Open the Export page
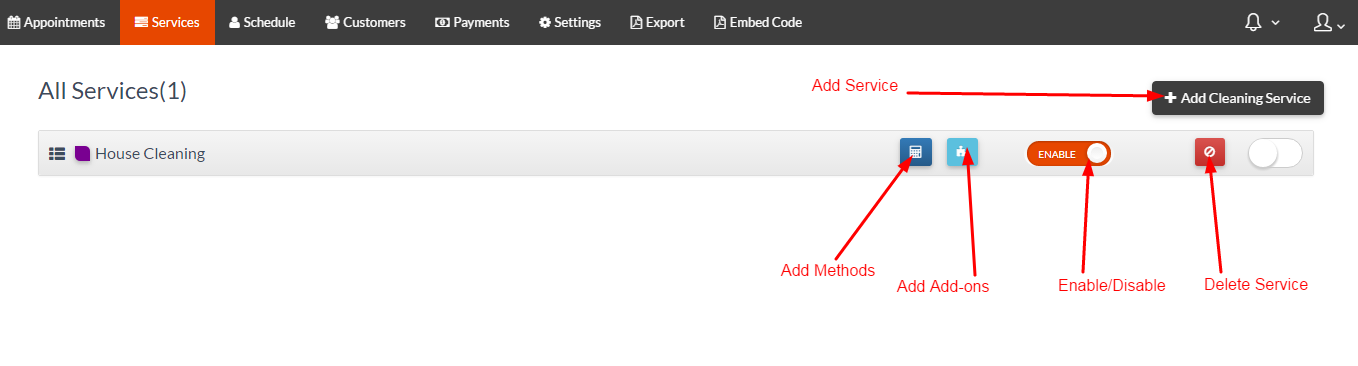The image size is (1358, 366). point(657,22)
